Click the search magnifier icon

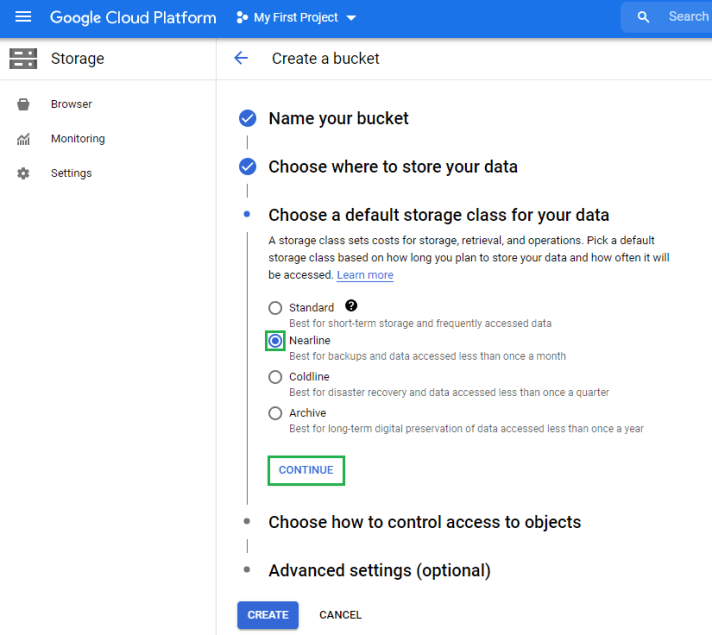click(x=644, y=17)
